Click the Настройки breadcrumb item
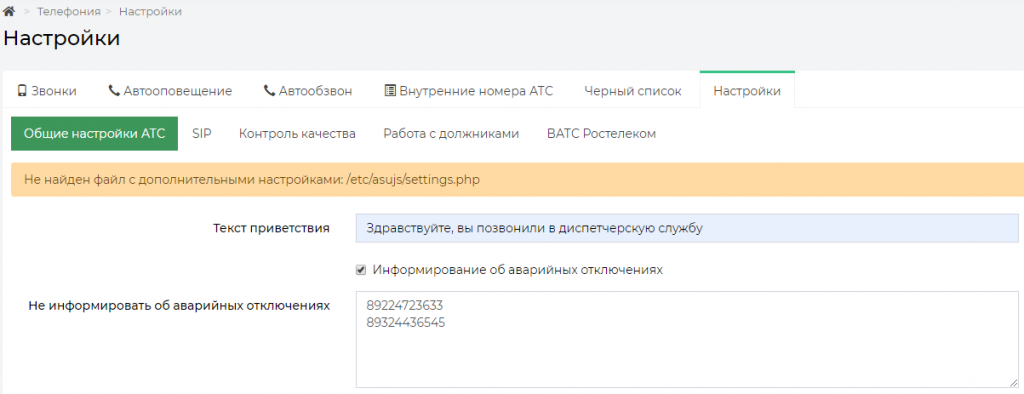Screen dimensions: 1024x394 (150, 12)
